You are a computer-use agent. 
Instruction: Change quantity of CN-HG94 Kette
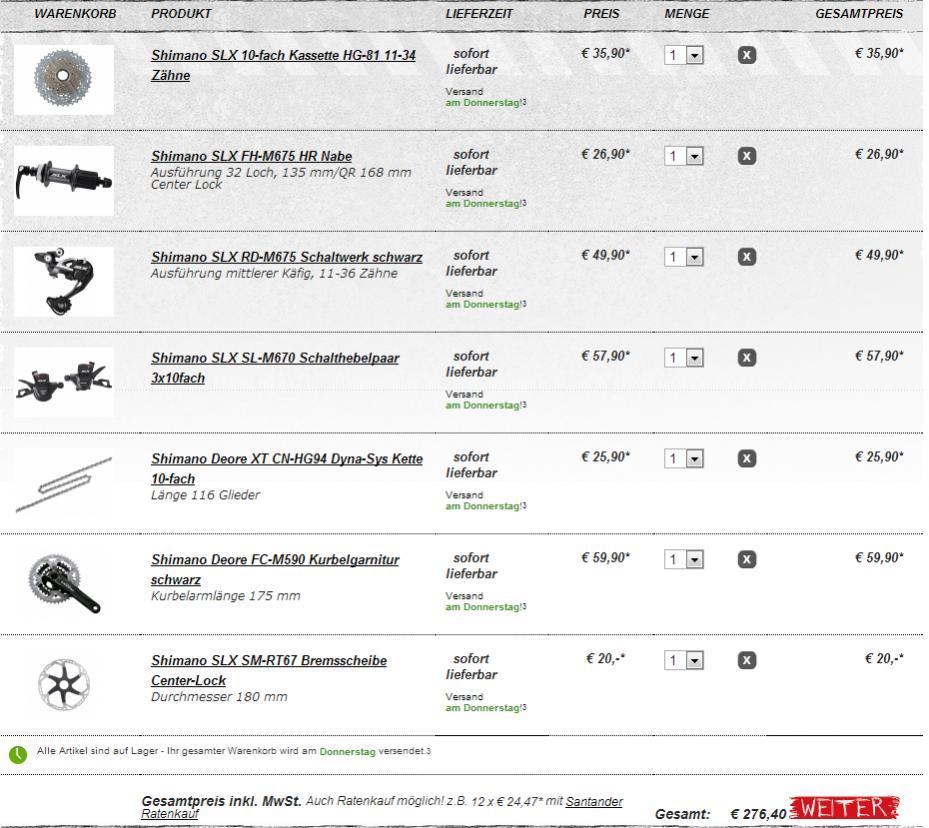[684, 458]
